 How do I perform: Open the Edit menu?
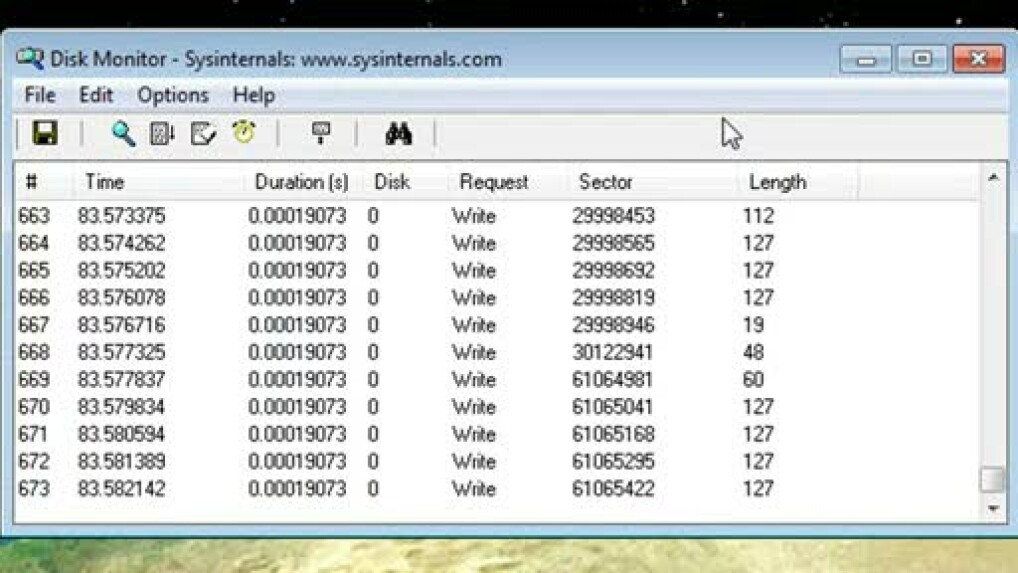pos(96,95)
